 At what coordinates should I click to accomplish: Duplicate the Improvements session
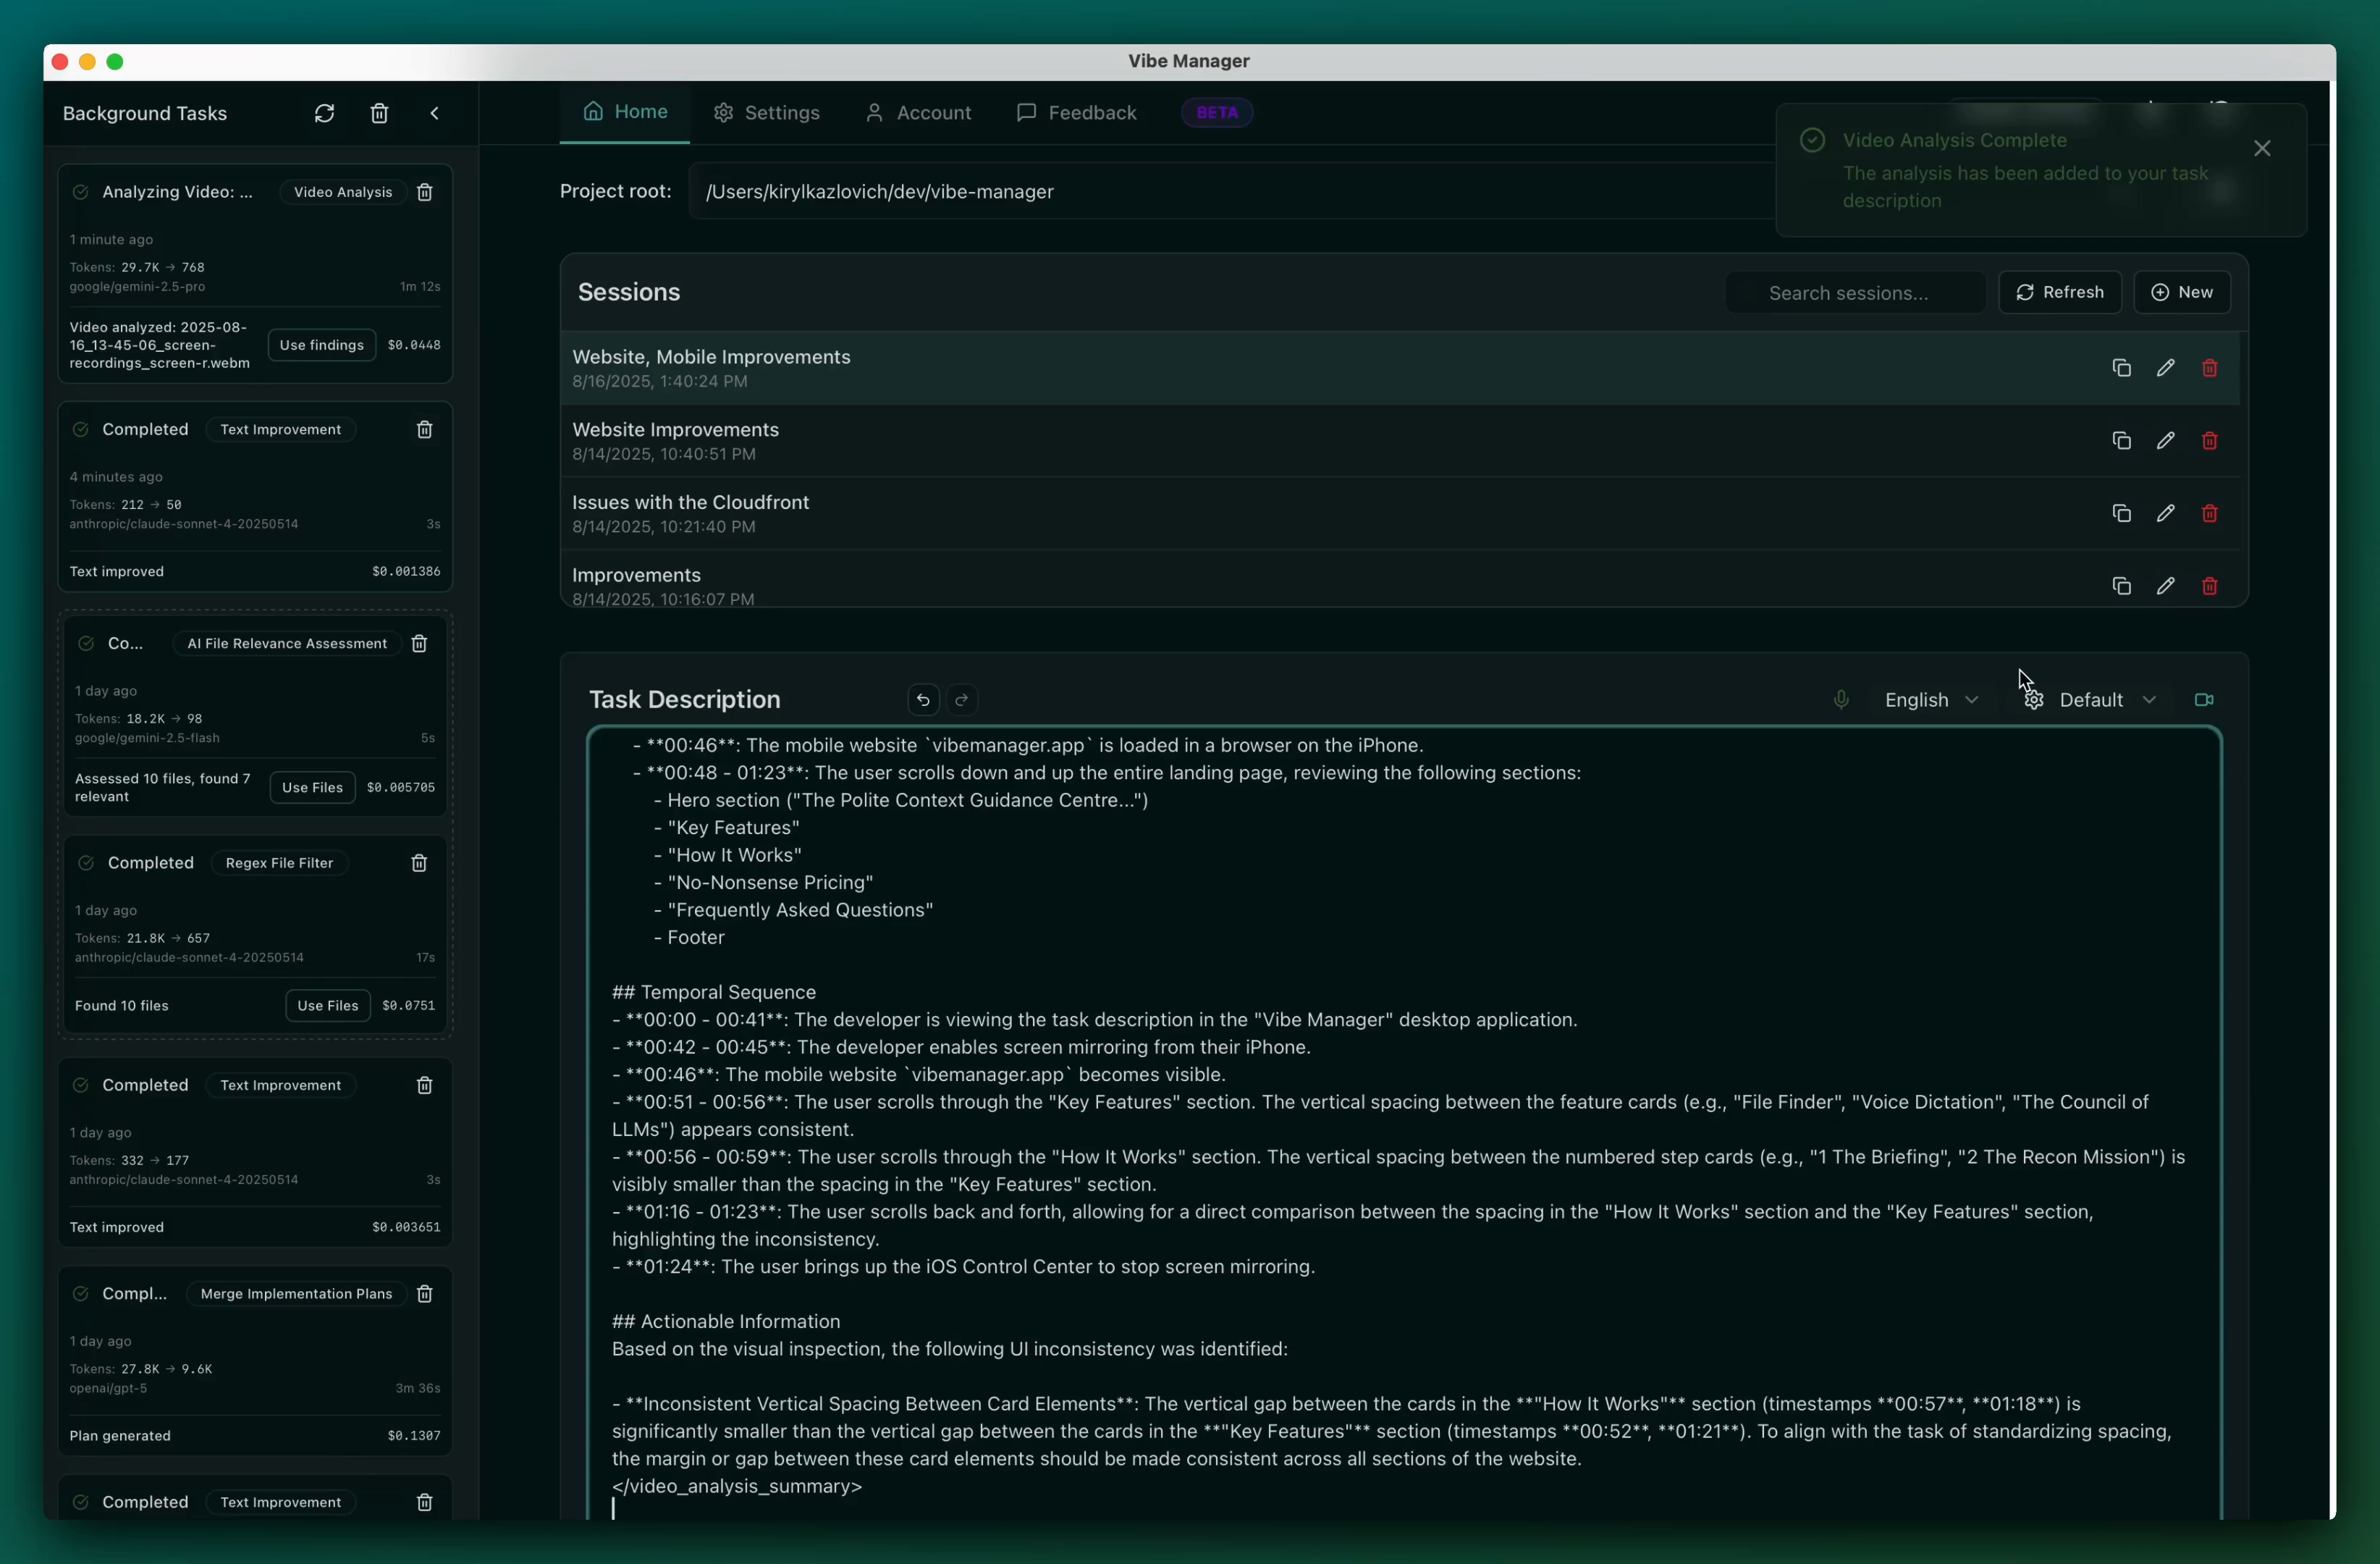pyautogui.click(x=2121, y=586)
